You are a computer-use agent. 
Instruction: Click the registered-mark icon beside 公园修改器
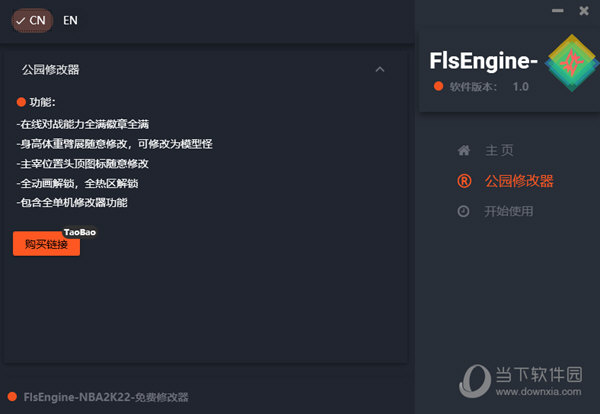(x=463, y=181)
